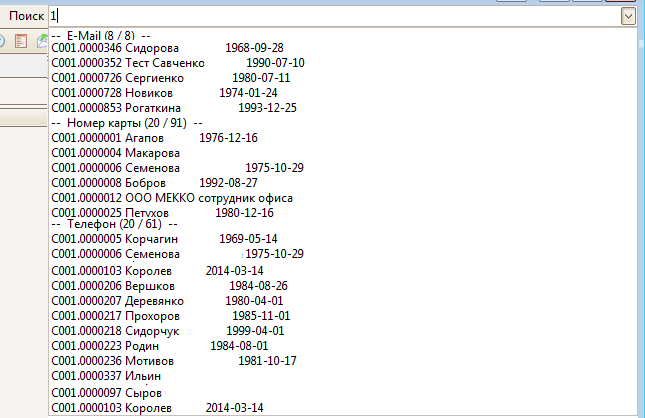Pick the C001.0000004 Макарова entry

[x=115, y=153]
